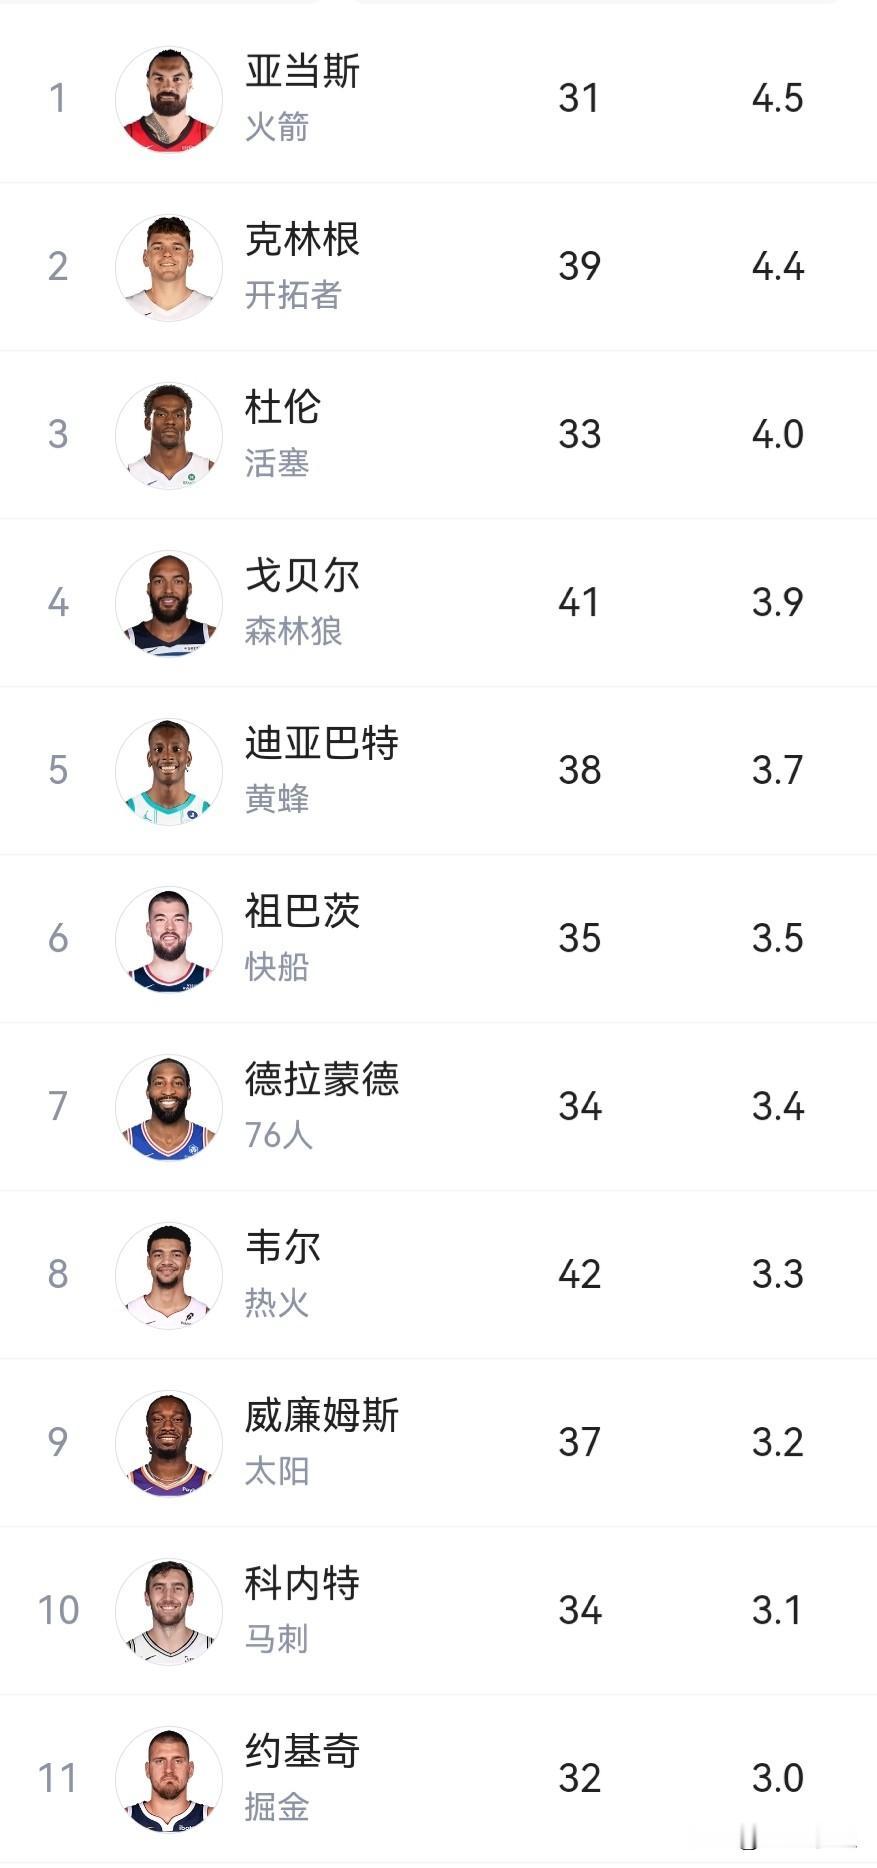Viewport: 877px width, 1868px height.
Task: Open 亚当斯's player profile photo
Action: [x=168, y=98]
